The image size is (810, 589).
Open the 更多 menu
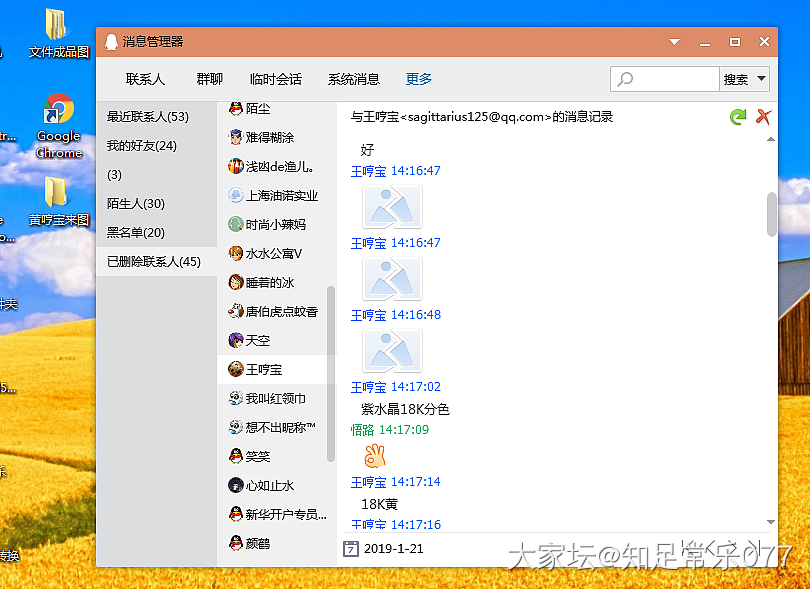(x=419, y=79)
